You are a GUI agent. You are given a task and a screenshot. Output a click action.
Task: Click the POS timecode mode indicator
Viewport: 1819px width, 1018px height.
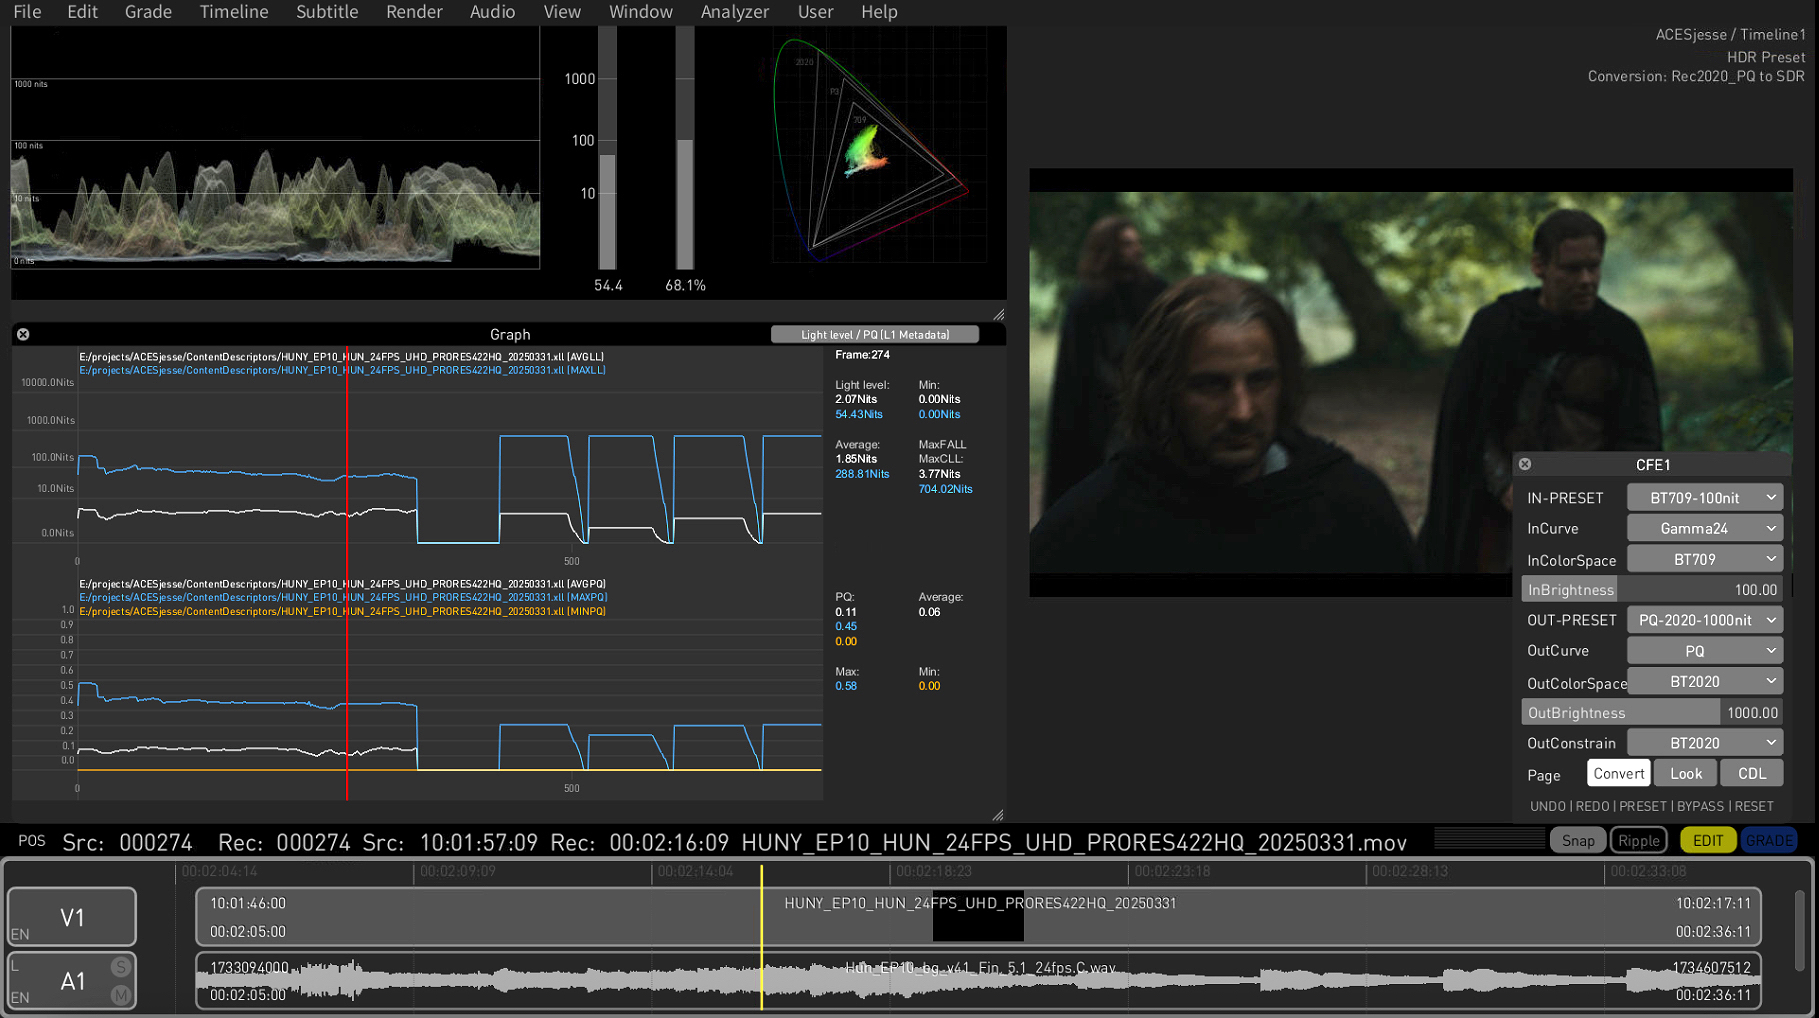pyautogui.click(x=32, y=841)
